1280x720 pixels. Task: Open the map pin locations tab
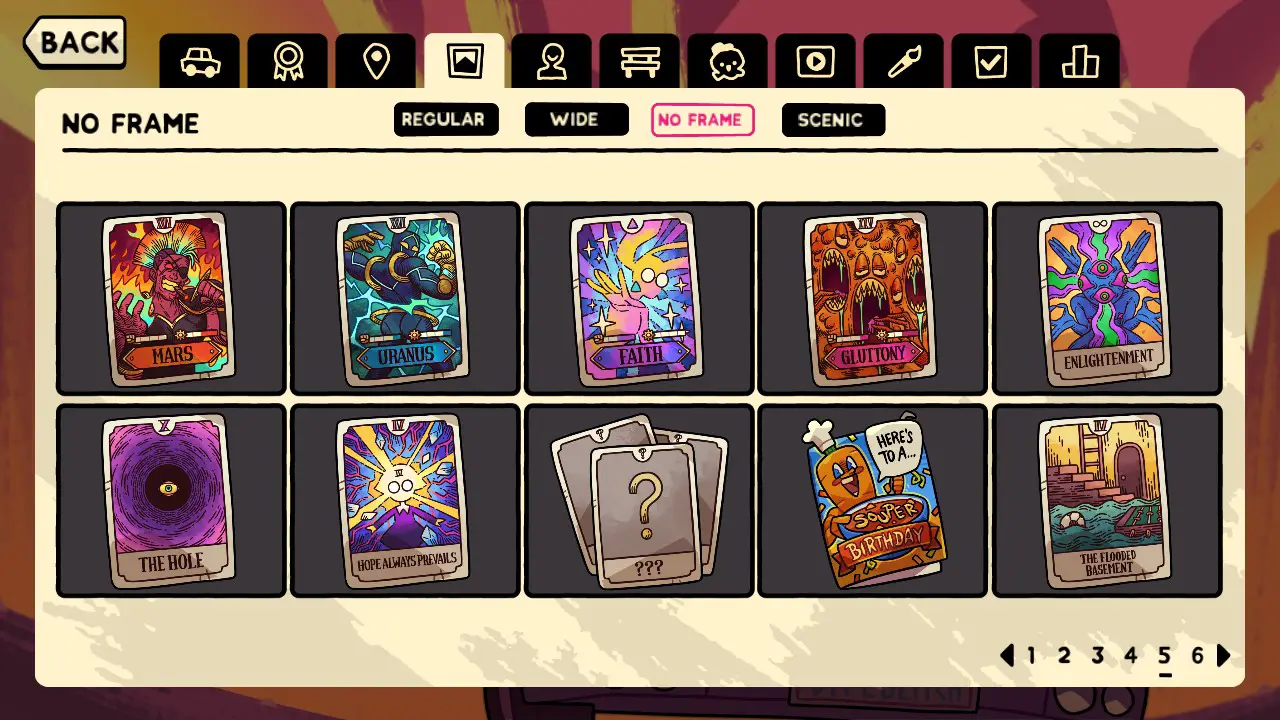[376, 62]
